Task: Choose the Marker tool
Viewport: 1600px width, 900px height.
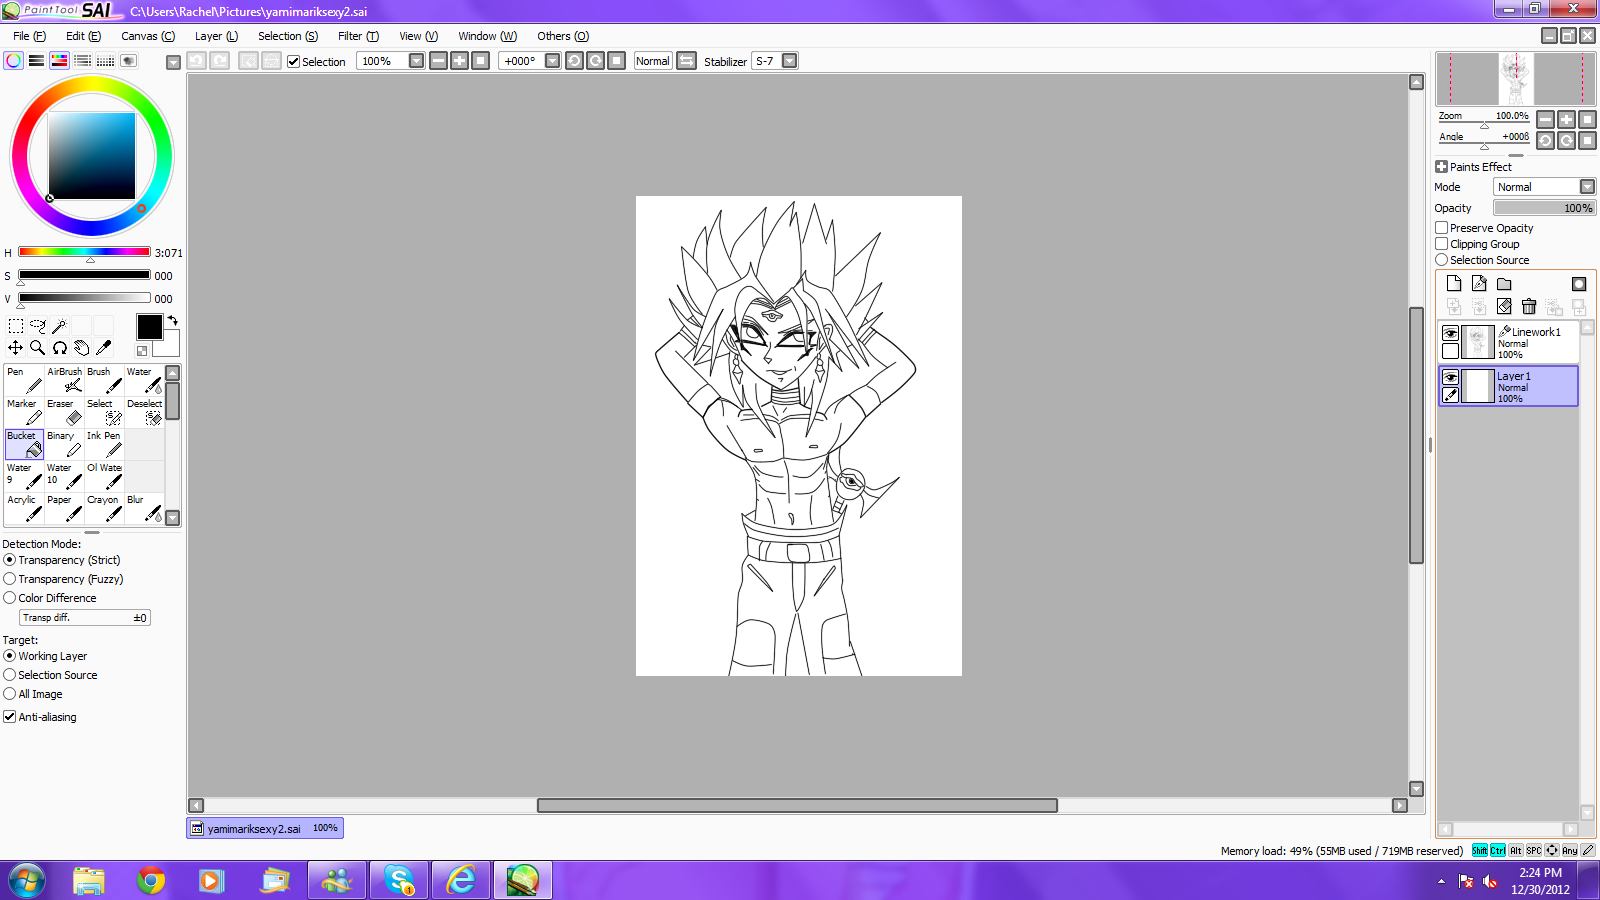Action: (24, 412)
